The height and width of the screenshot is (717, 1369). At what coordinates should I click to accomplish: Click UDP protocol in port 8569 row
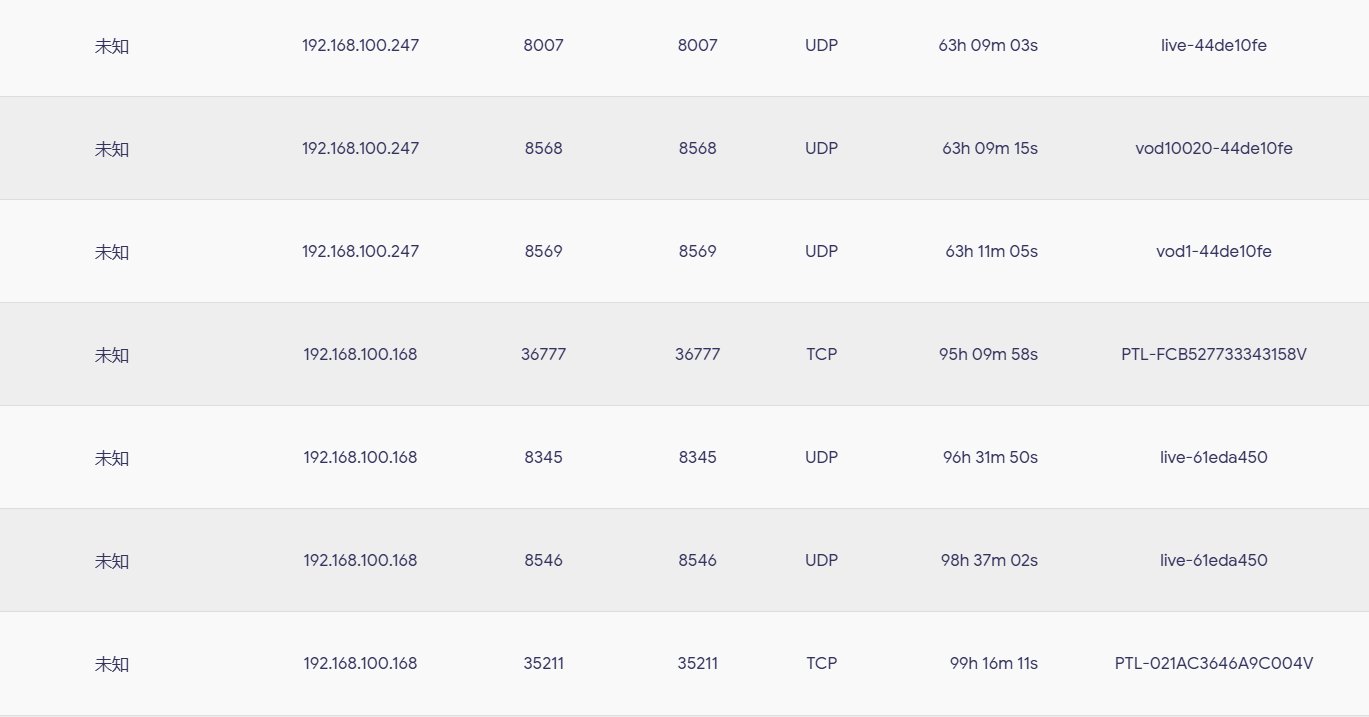(x=821, y=251)
